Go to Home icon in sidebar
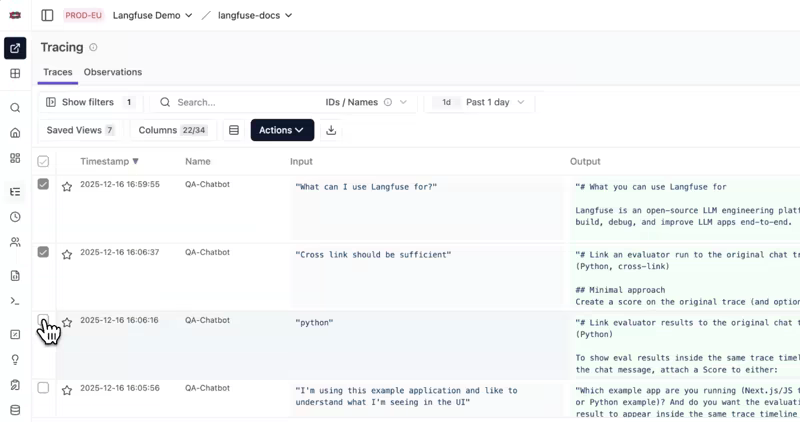This screenshot has width=800, height=422. click(x=15, y=133)
